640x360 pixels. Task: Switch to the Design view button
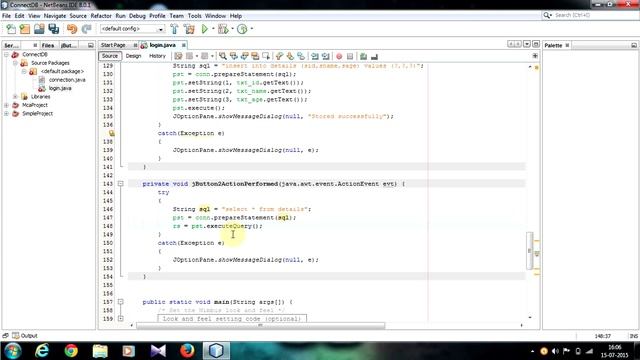[x=133, y=56]
